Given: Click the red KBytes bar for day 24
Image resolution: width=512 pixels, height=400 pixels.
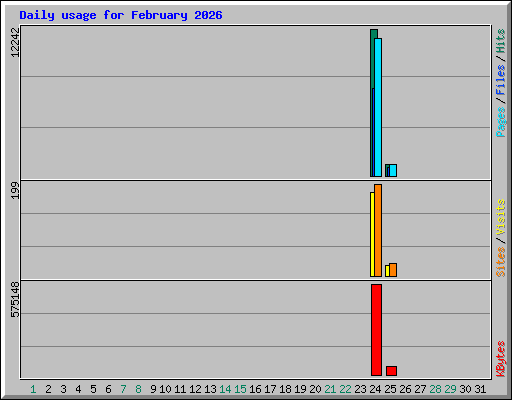Looking at the screenshot, I should 376,330.
